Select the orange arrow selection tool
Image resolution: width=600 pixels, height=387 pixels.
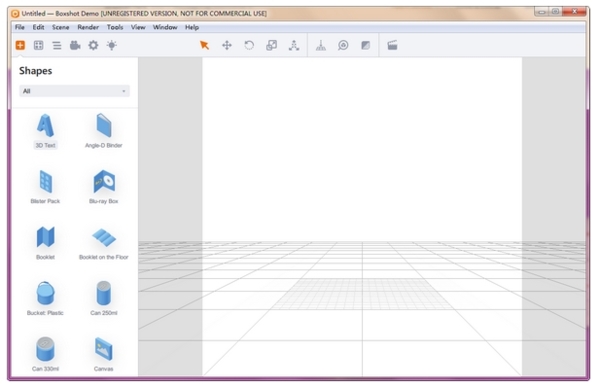pyautogui.click(x=205, y=45)
